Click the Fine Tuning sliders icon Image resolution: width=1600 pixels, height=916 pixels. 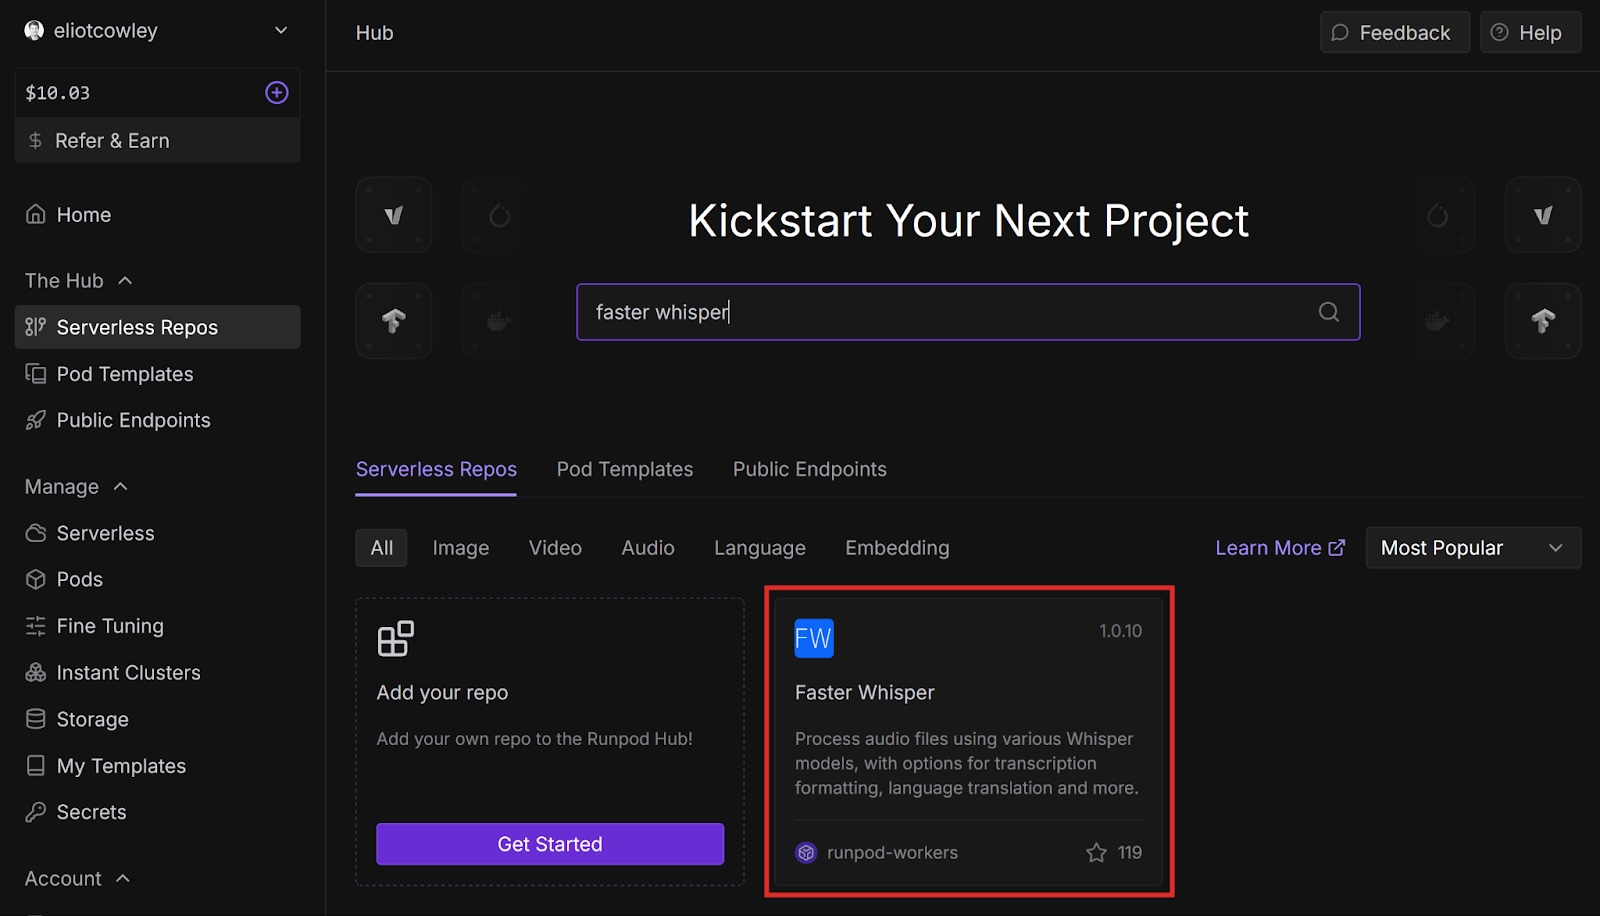(x=36, y=626)
